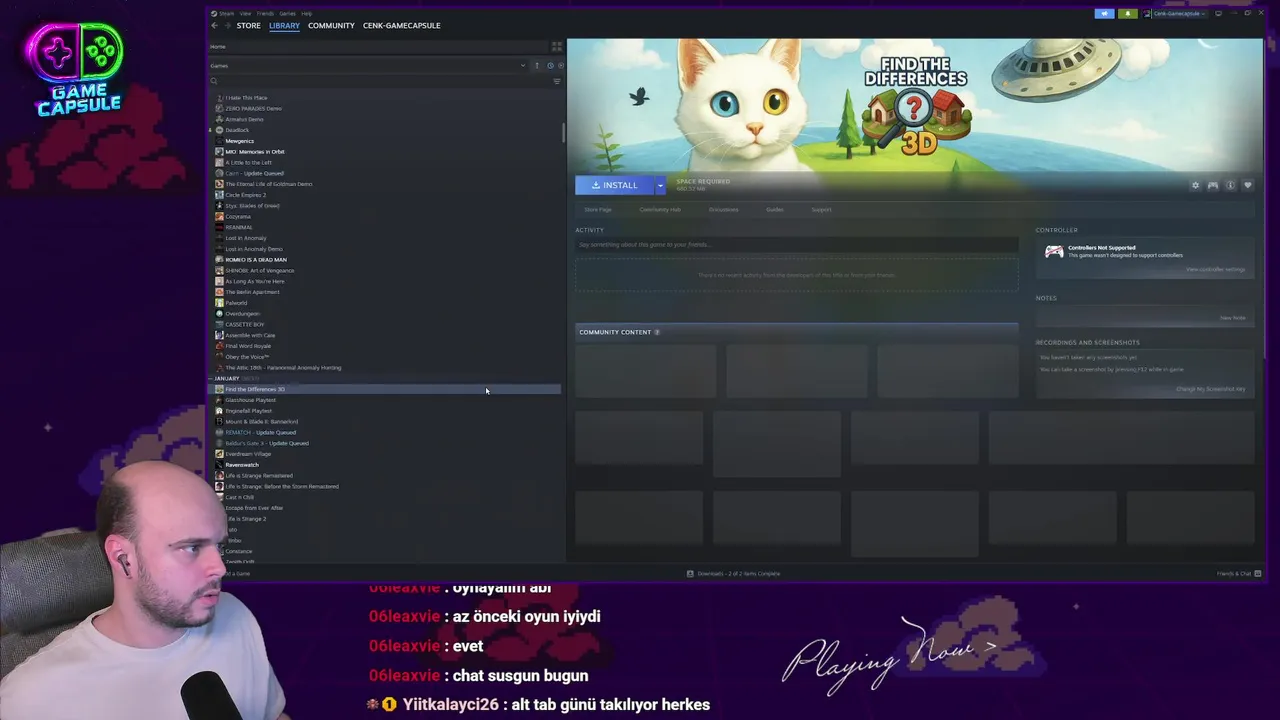Go back with the Steam back arrow
The width and height of the screenshot is (1280, 720).
point(214,25)
